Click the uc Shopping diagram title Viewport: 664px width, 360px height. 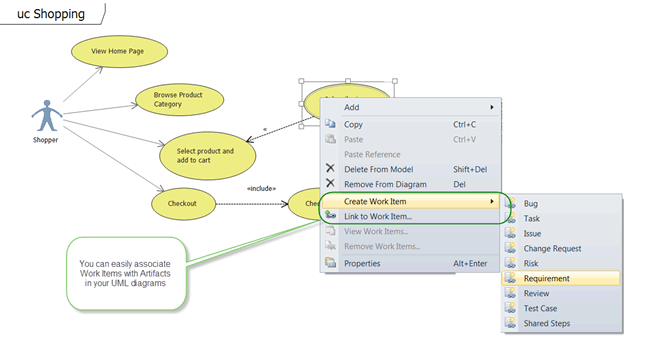[x=51, y=14]
